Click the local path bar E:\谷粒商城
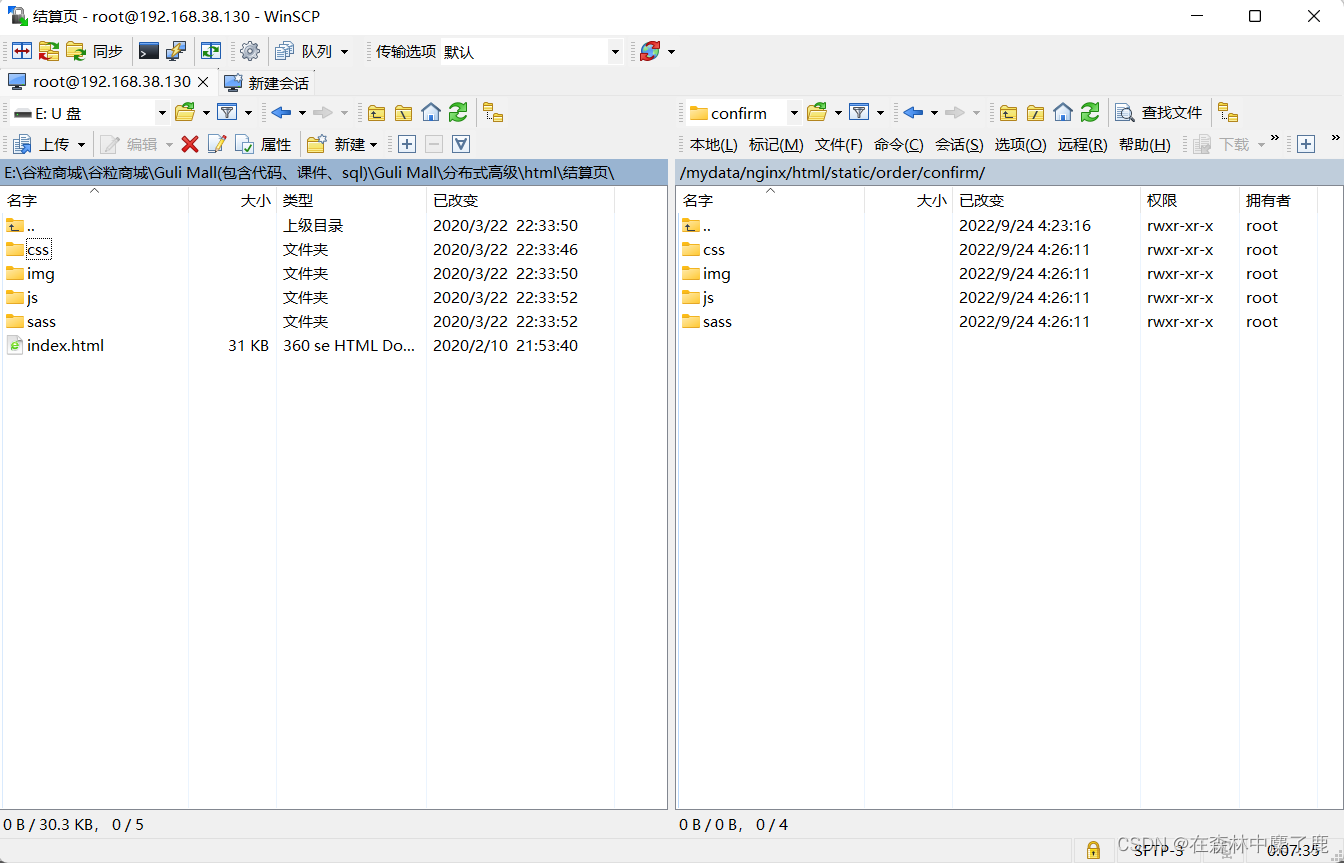 pos(334,173)
